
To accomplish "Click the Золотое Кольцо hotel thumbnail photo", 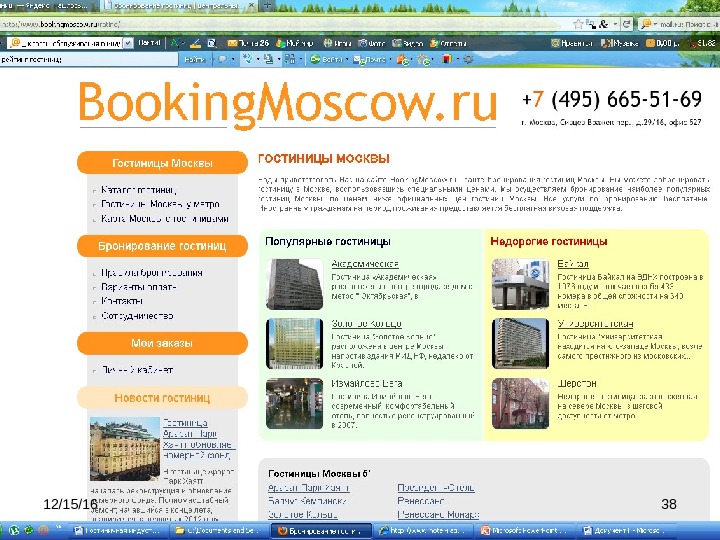I will (294, 343).
